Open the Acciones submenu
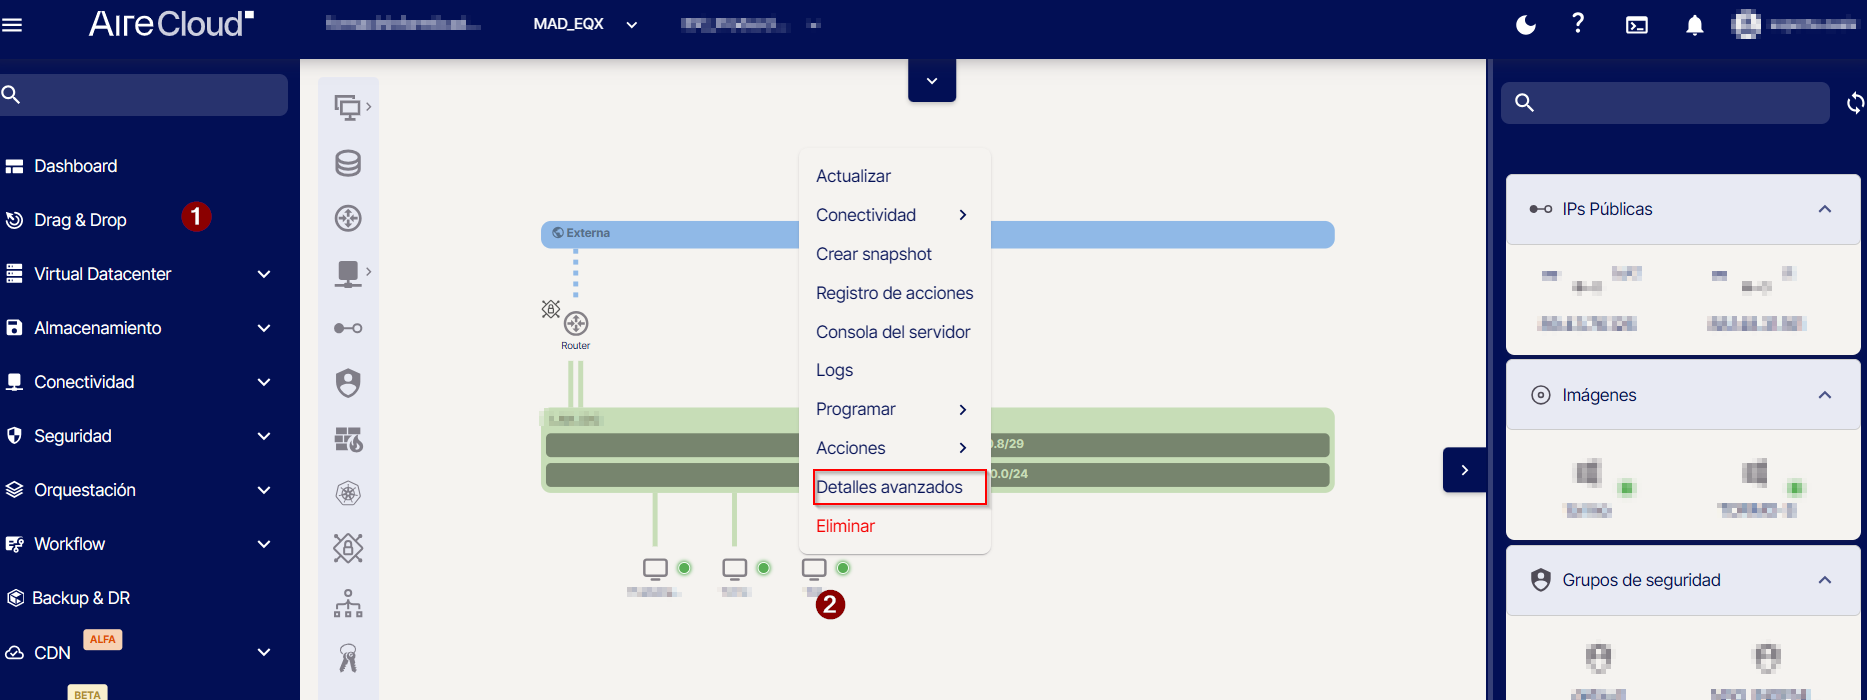Viewport: 1867px width, 700px height. point(892,448)
